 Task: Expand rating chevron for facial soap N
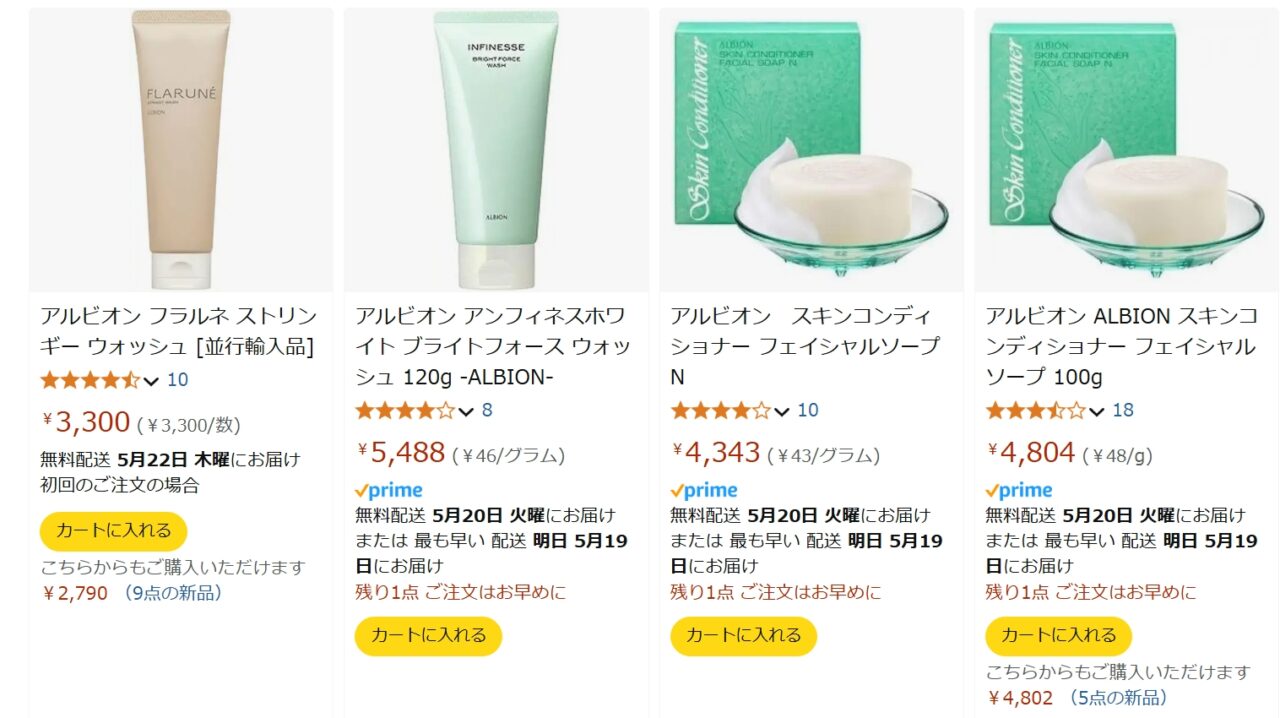click(781, 411)
